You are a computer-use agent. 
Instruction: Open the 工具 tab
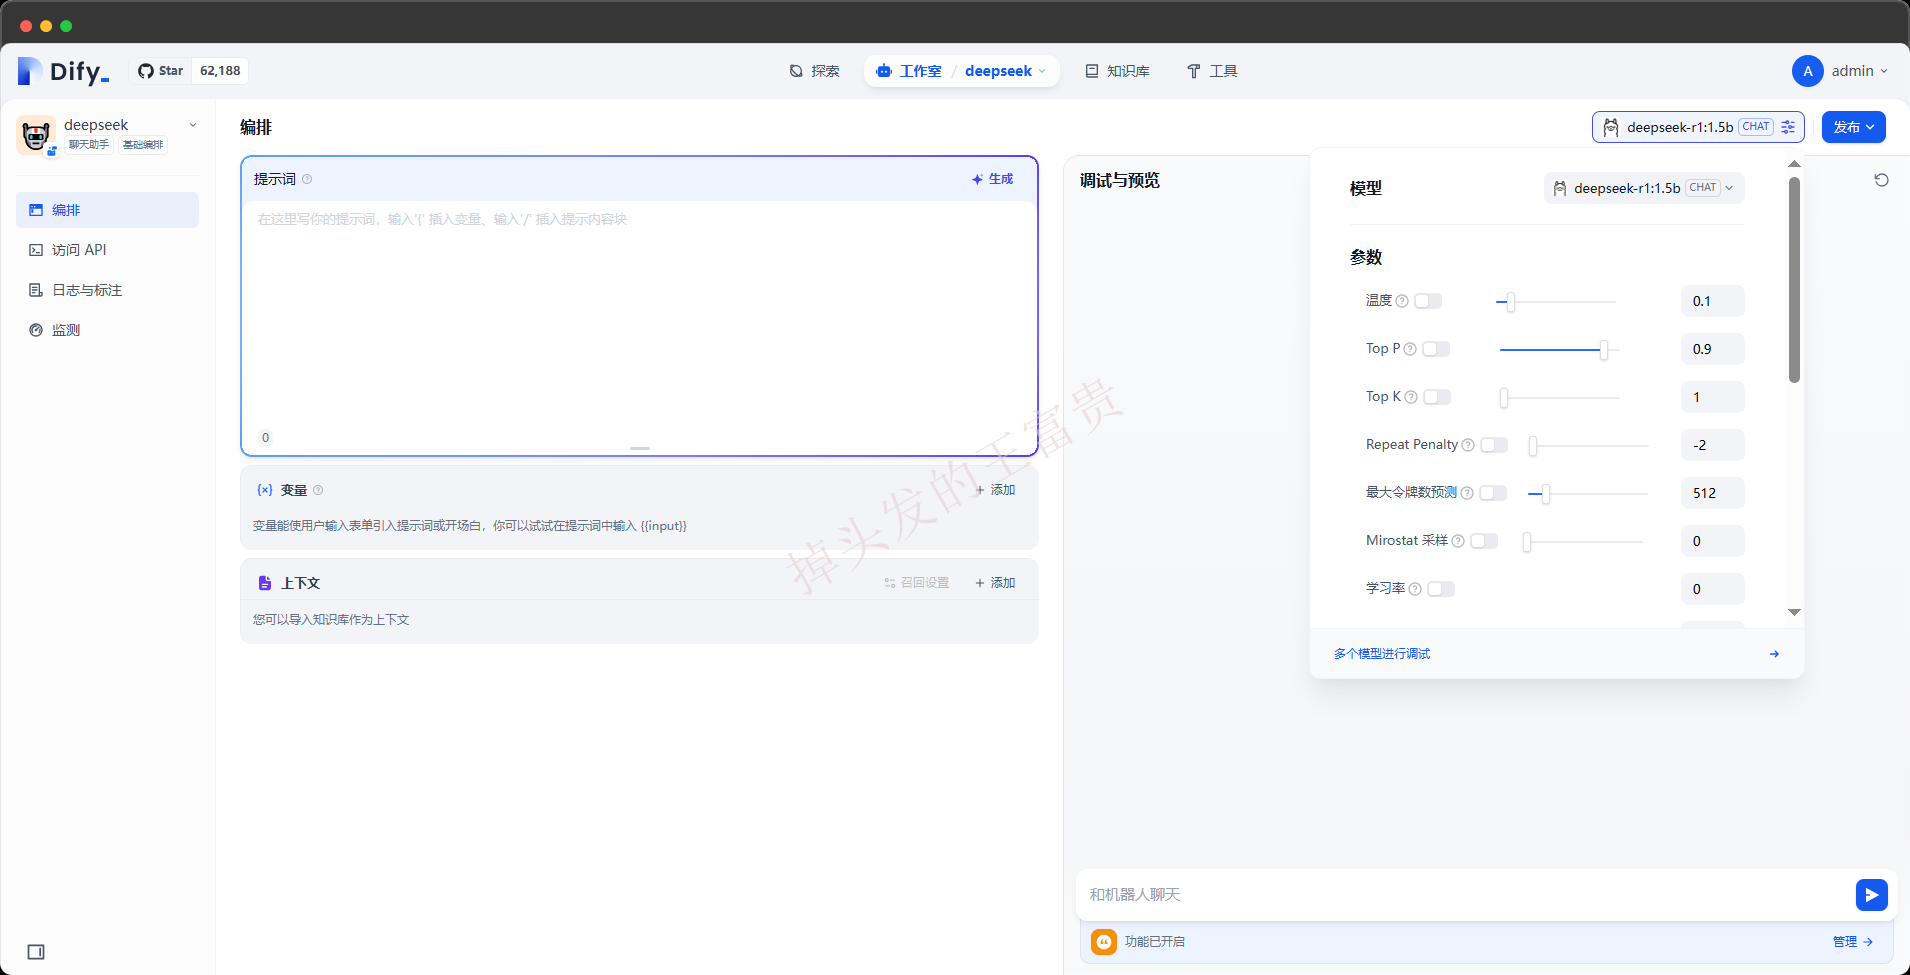(1212, 71)
